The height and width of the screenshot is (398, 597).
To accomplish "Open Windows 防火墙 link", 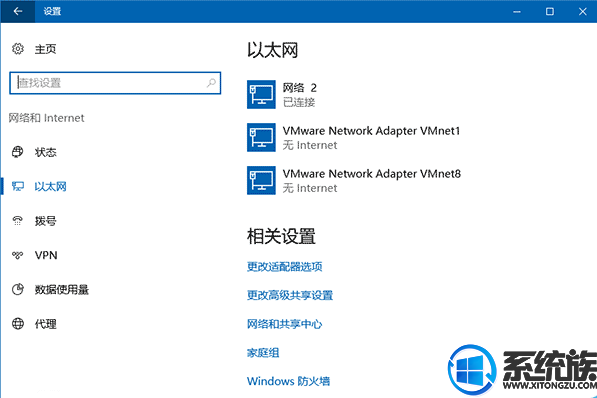I will 288,381.
